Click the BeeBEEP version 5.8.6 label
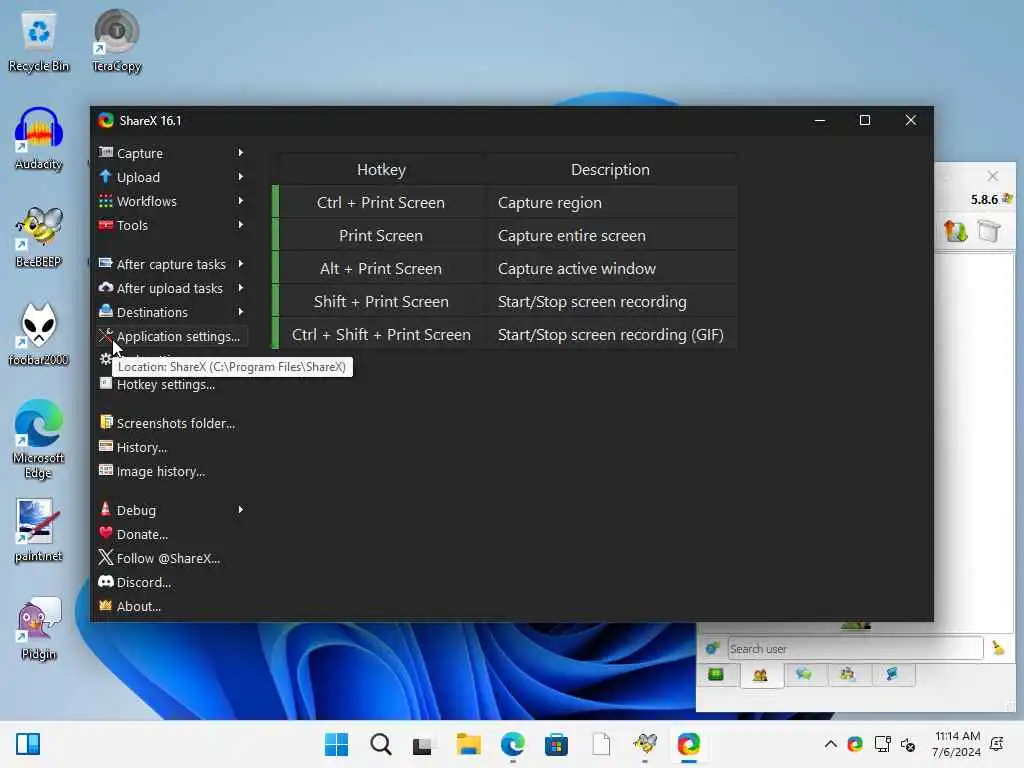Image resolution: width=1024 pixels, height=768 pixels. pyautogui.click(x=984, y=200)
